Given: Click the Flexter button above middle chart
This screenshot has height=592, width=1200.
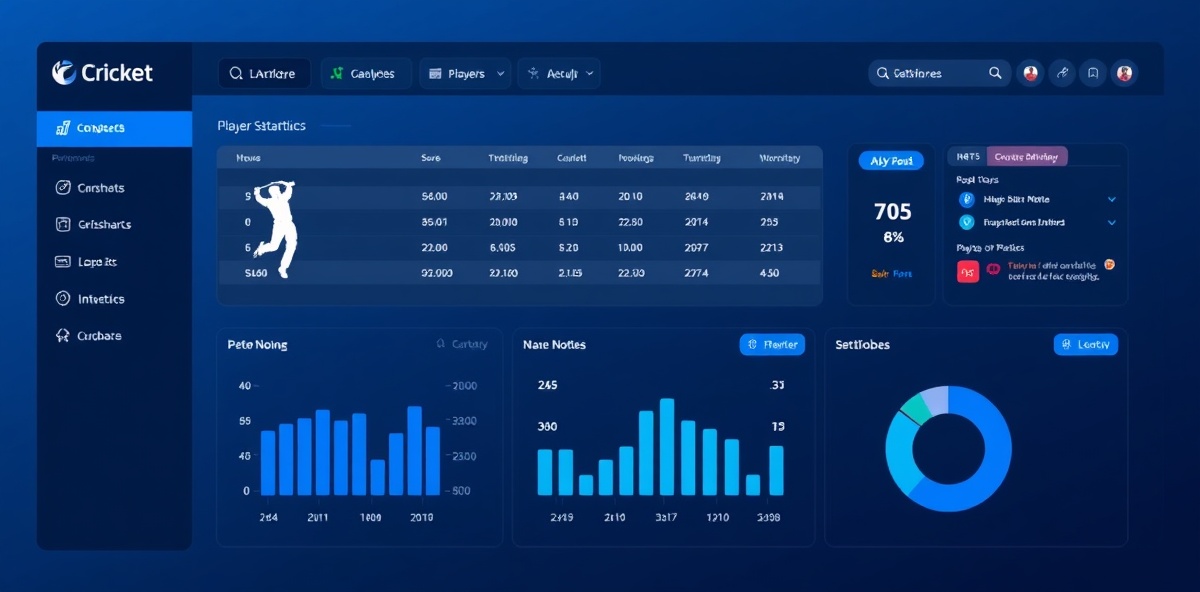Looking at the screenshot, I should pyautogui.click(x=772, y=344).
